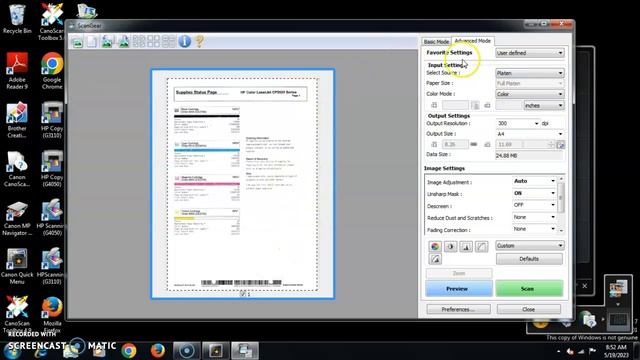This screenshot has width=640, height=360.
Task: Click the Canon MP Navigator desktop icon
Action: tap(17, 218)
